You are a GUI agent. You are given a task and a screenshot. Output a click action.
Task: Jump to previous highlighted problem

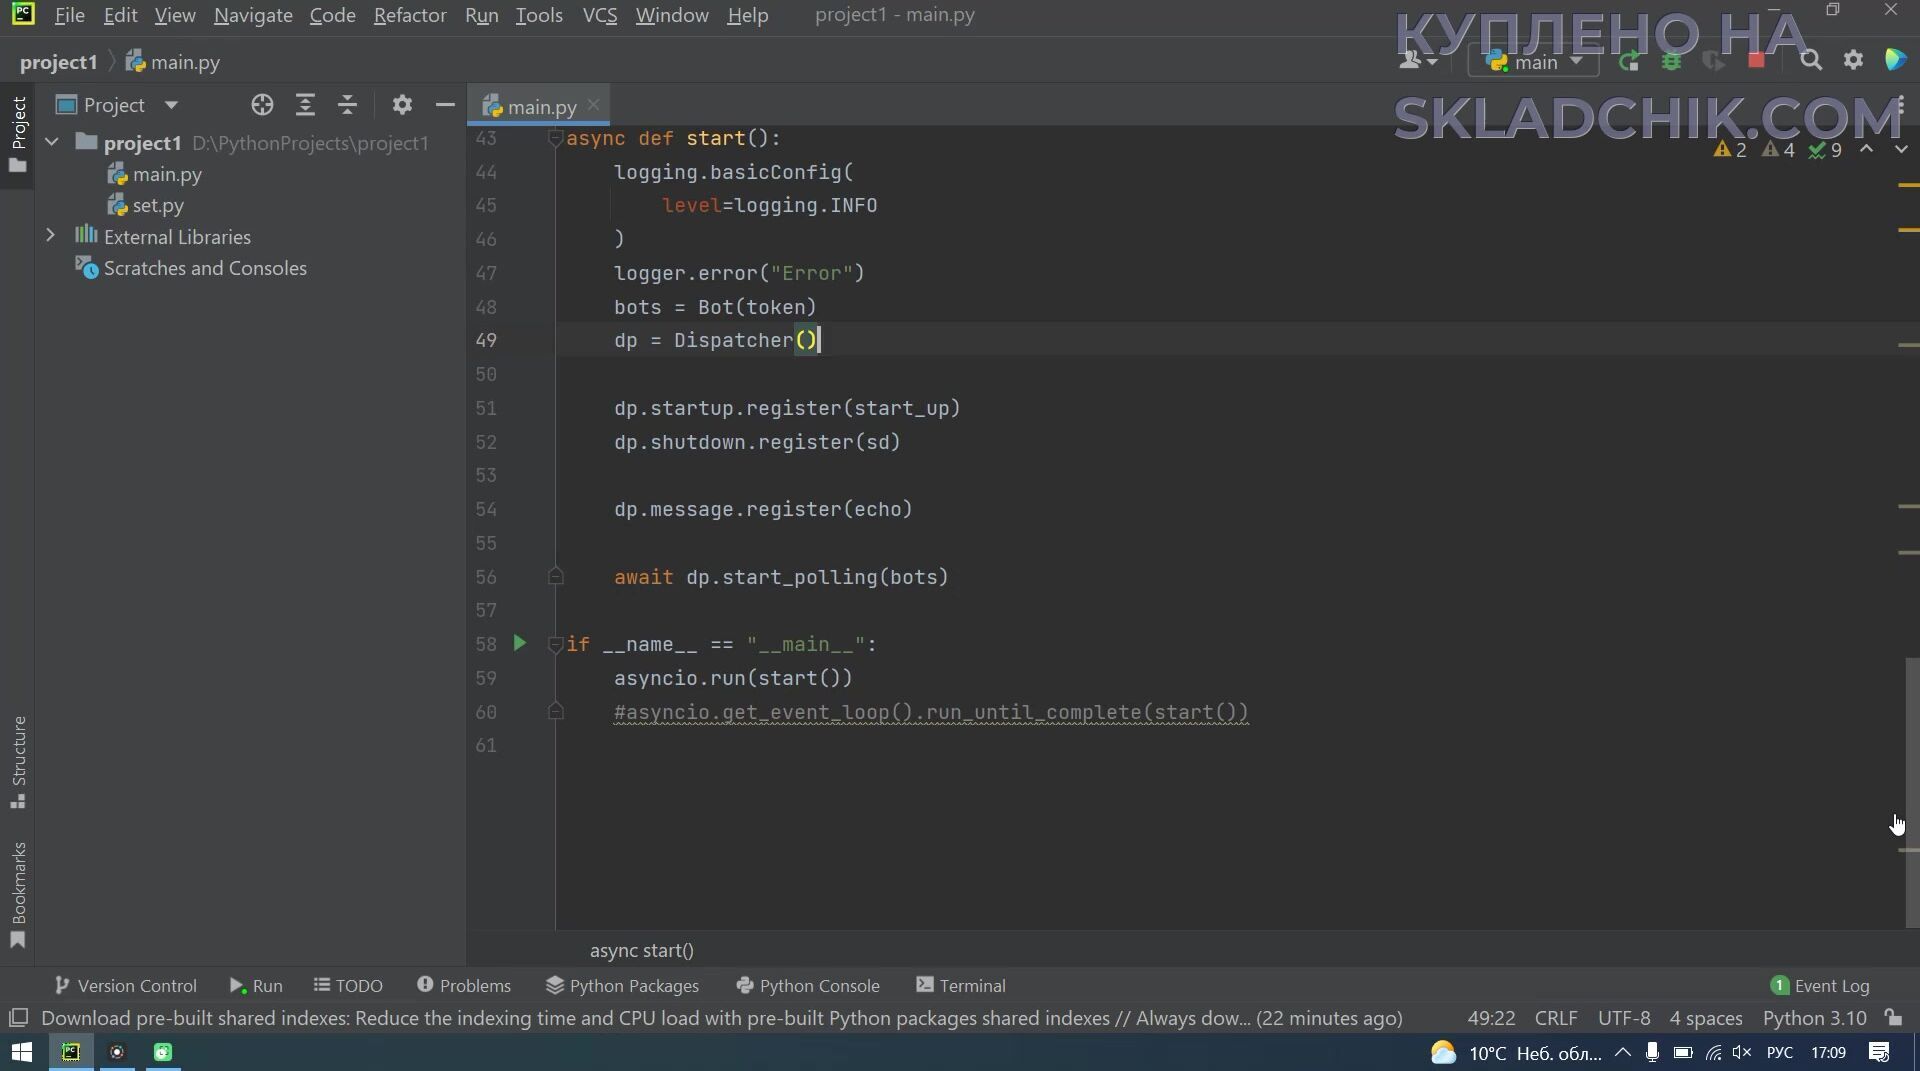click(x=1866, y=149)
